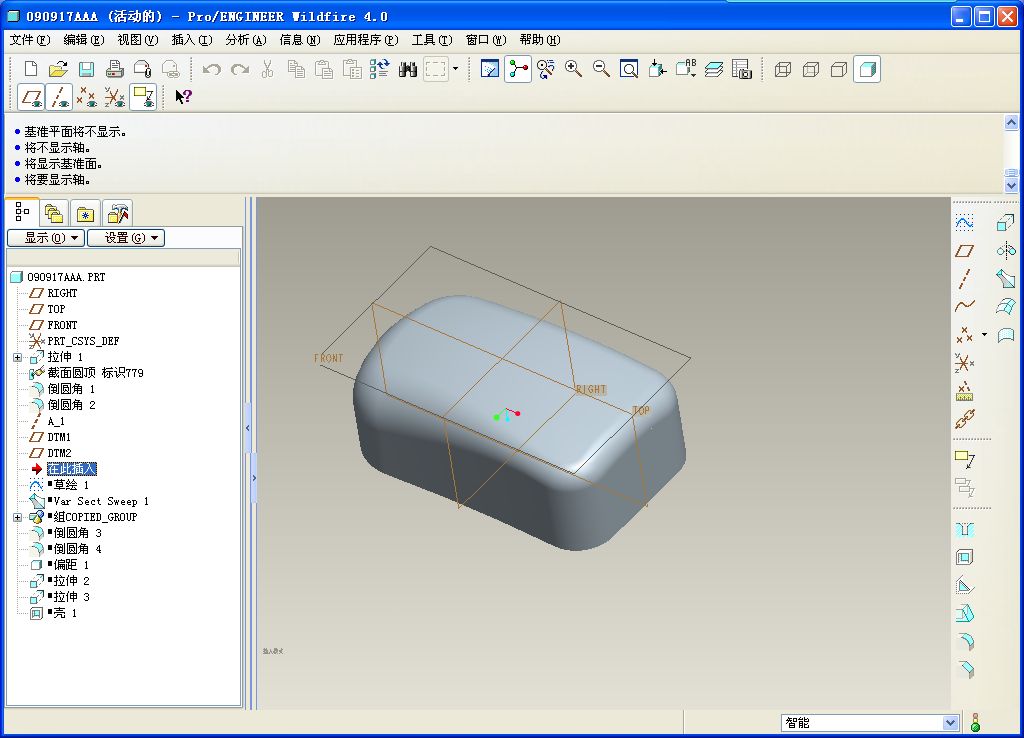Open the 显示(O) dropdown in the navigator
This screenshot has height=738, width=1024.
(x=46, y=238)
